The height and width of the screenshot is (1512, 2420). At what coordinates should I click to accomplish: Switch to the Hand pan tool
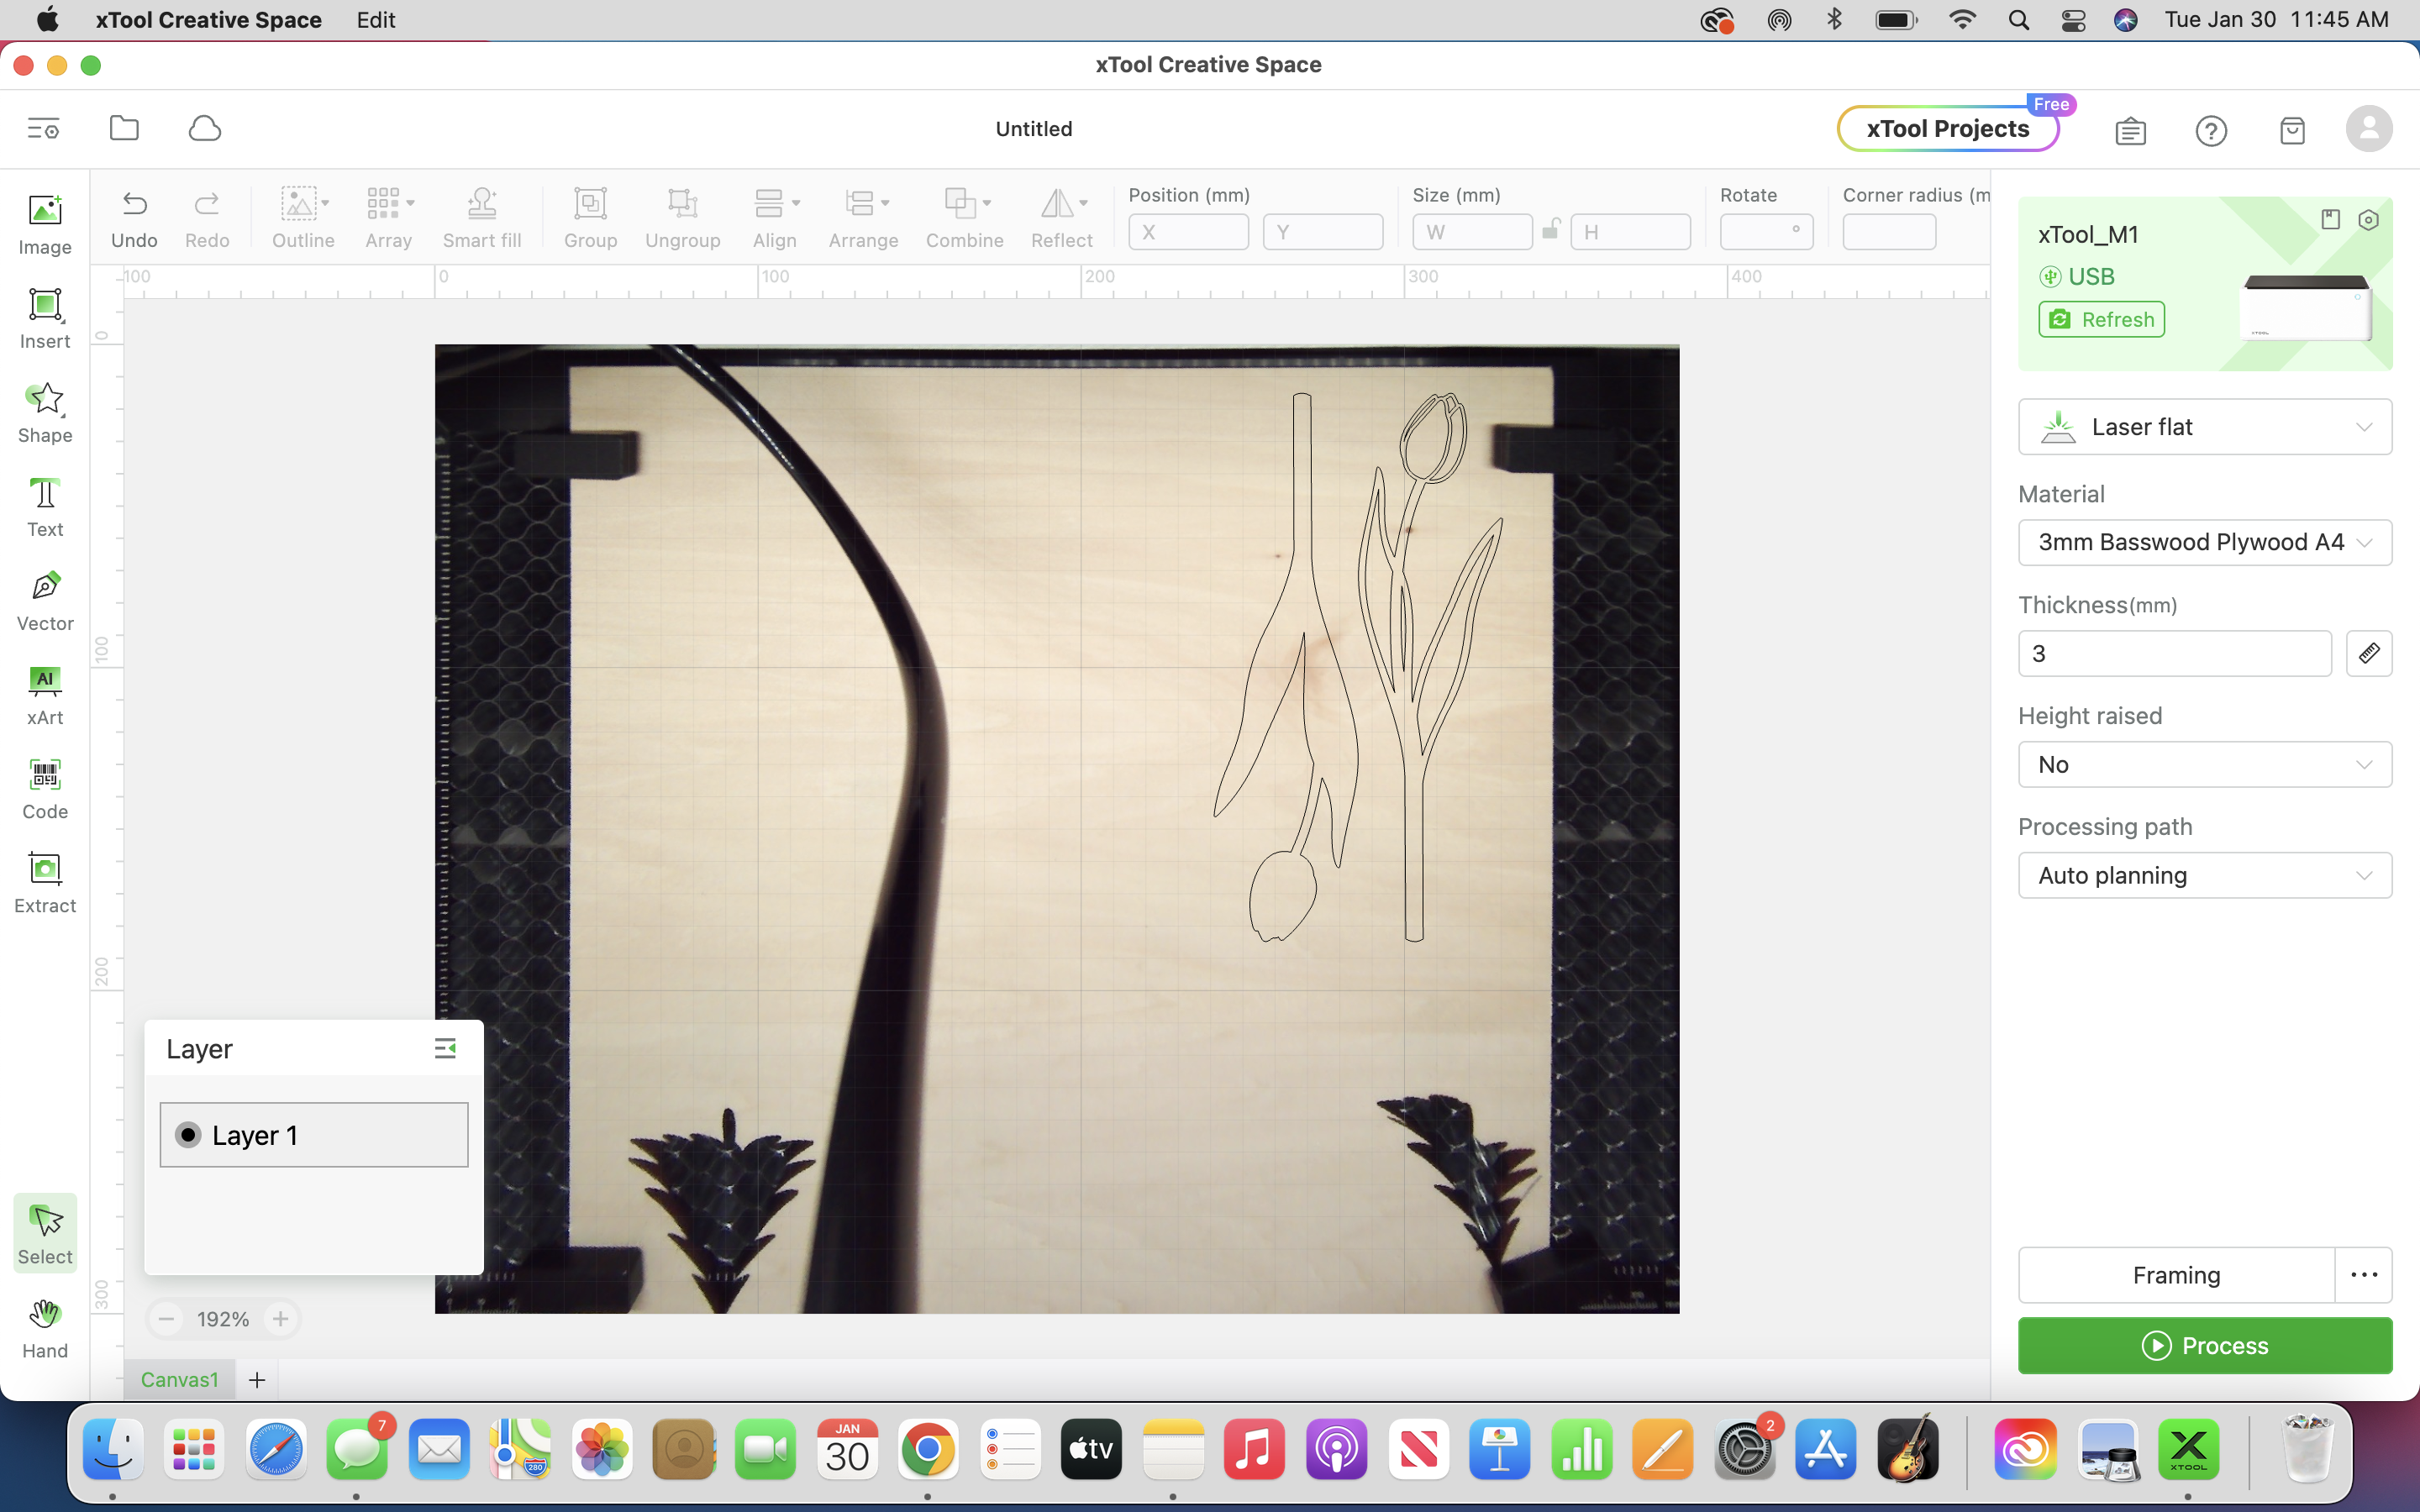click(45, 1329)
